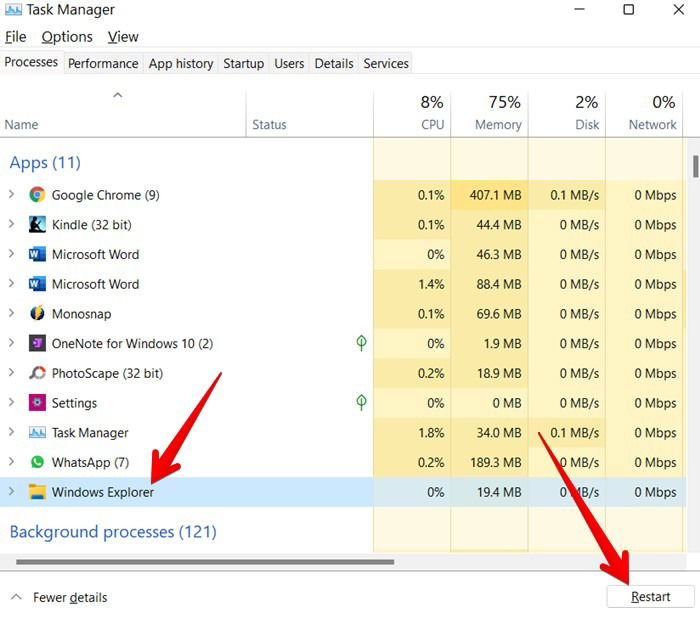Sort by the CPU column header
Viewport: 700px width, 618px height.
[x=412, y=113]
